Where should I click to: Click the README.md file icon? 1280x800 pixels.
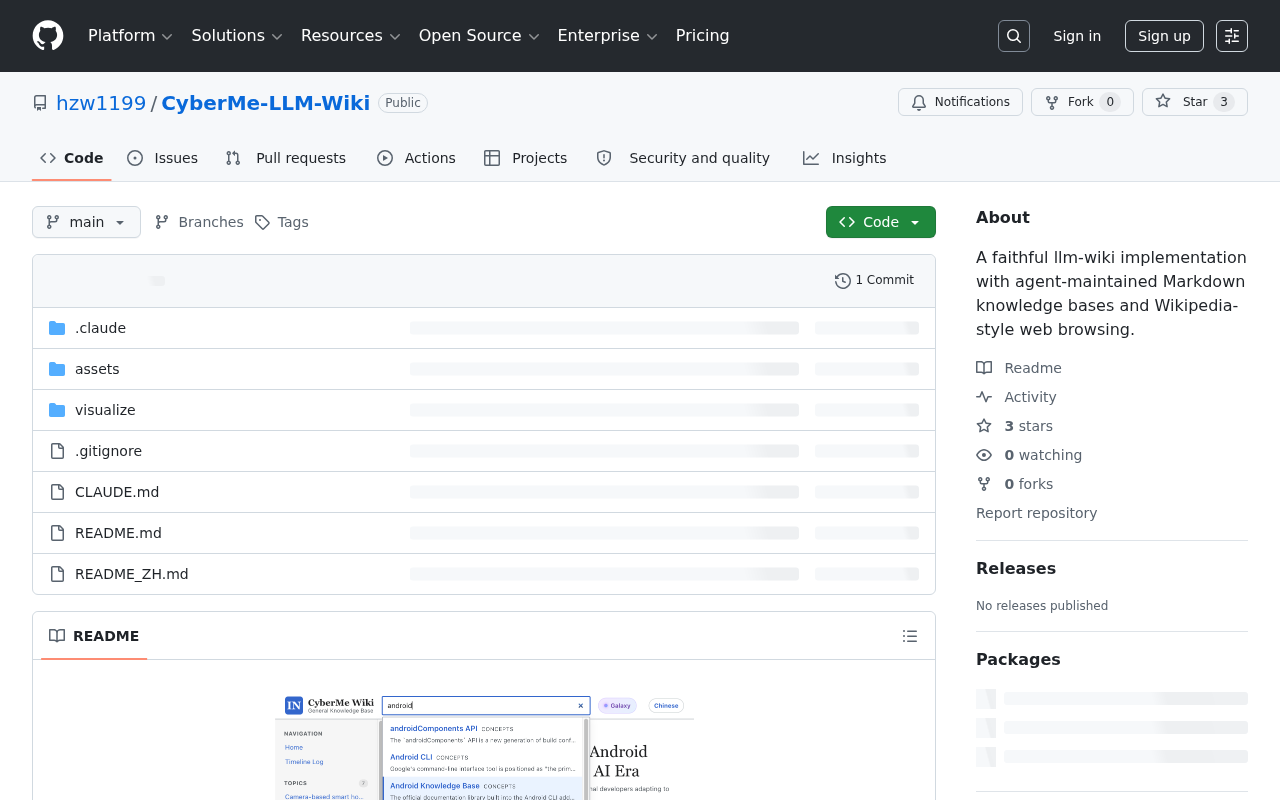pos(57,533)
